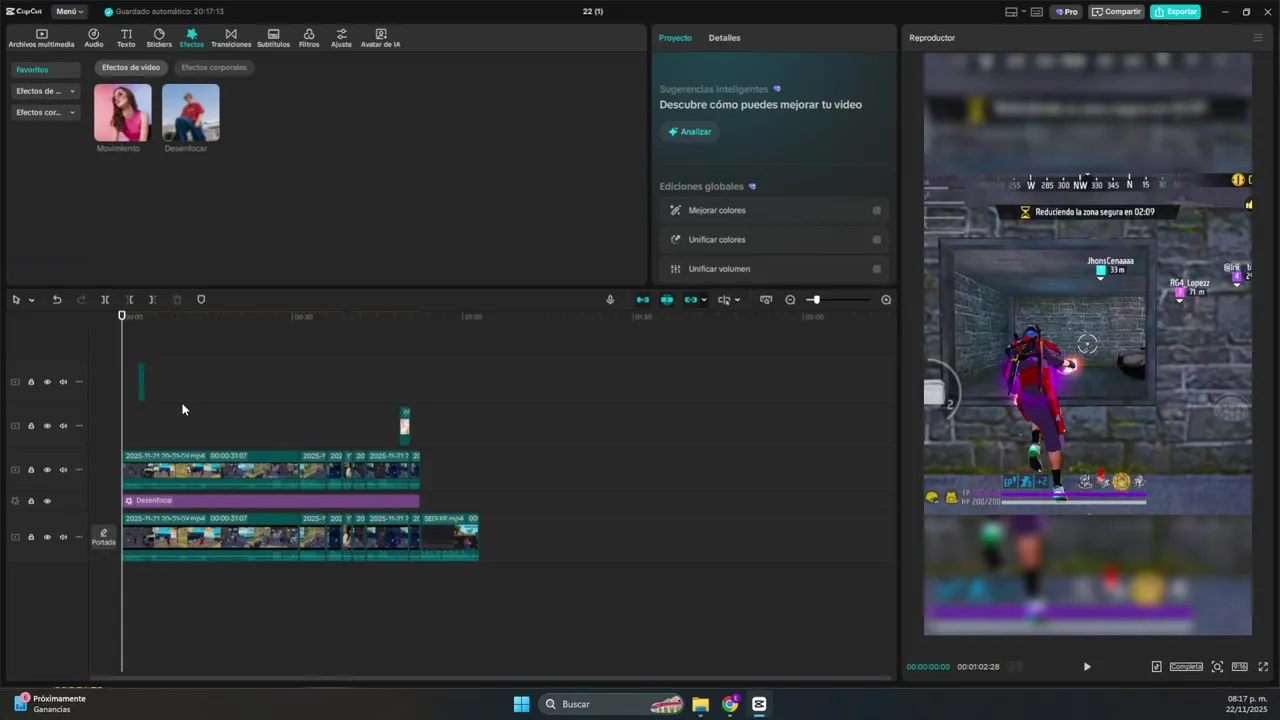The image size is (1280, 720).
Task: Click the trim left of playhead icon
Action: pyautogui.click(x=130, y=300)
